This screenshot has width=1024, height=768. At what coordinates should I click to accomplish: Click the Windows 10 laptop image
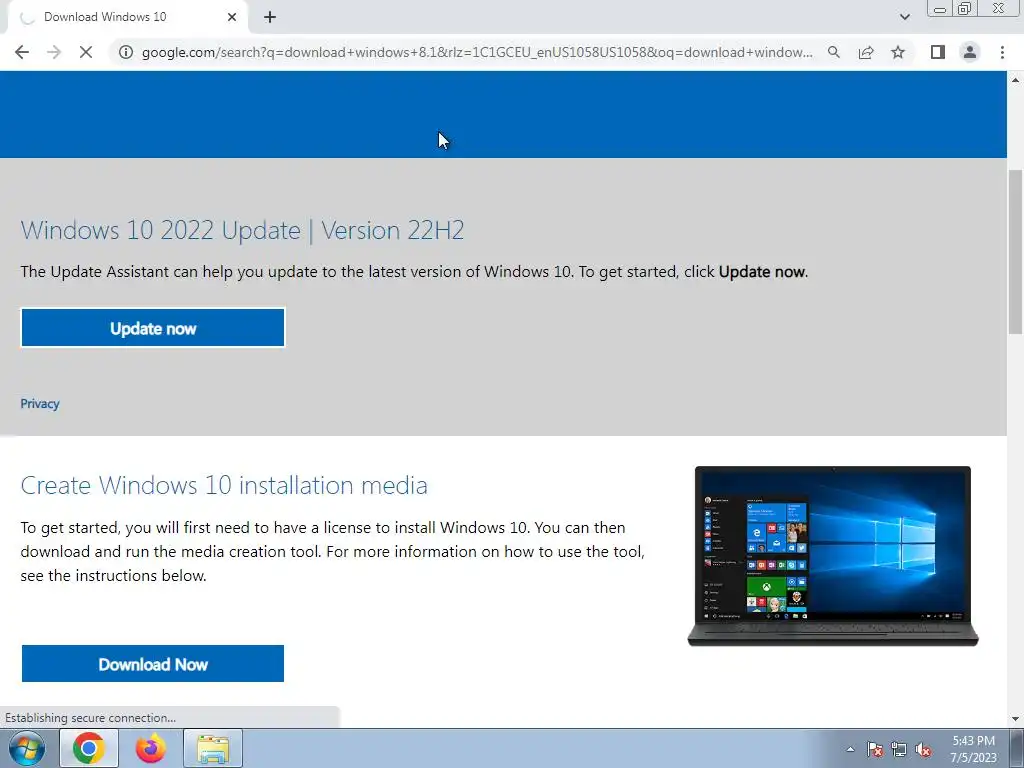tap(833, 556)
